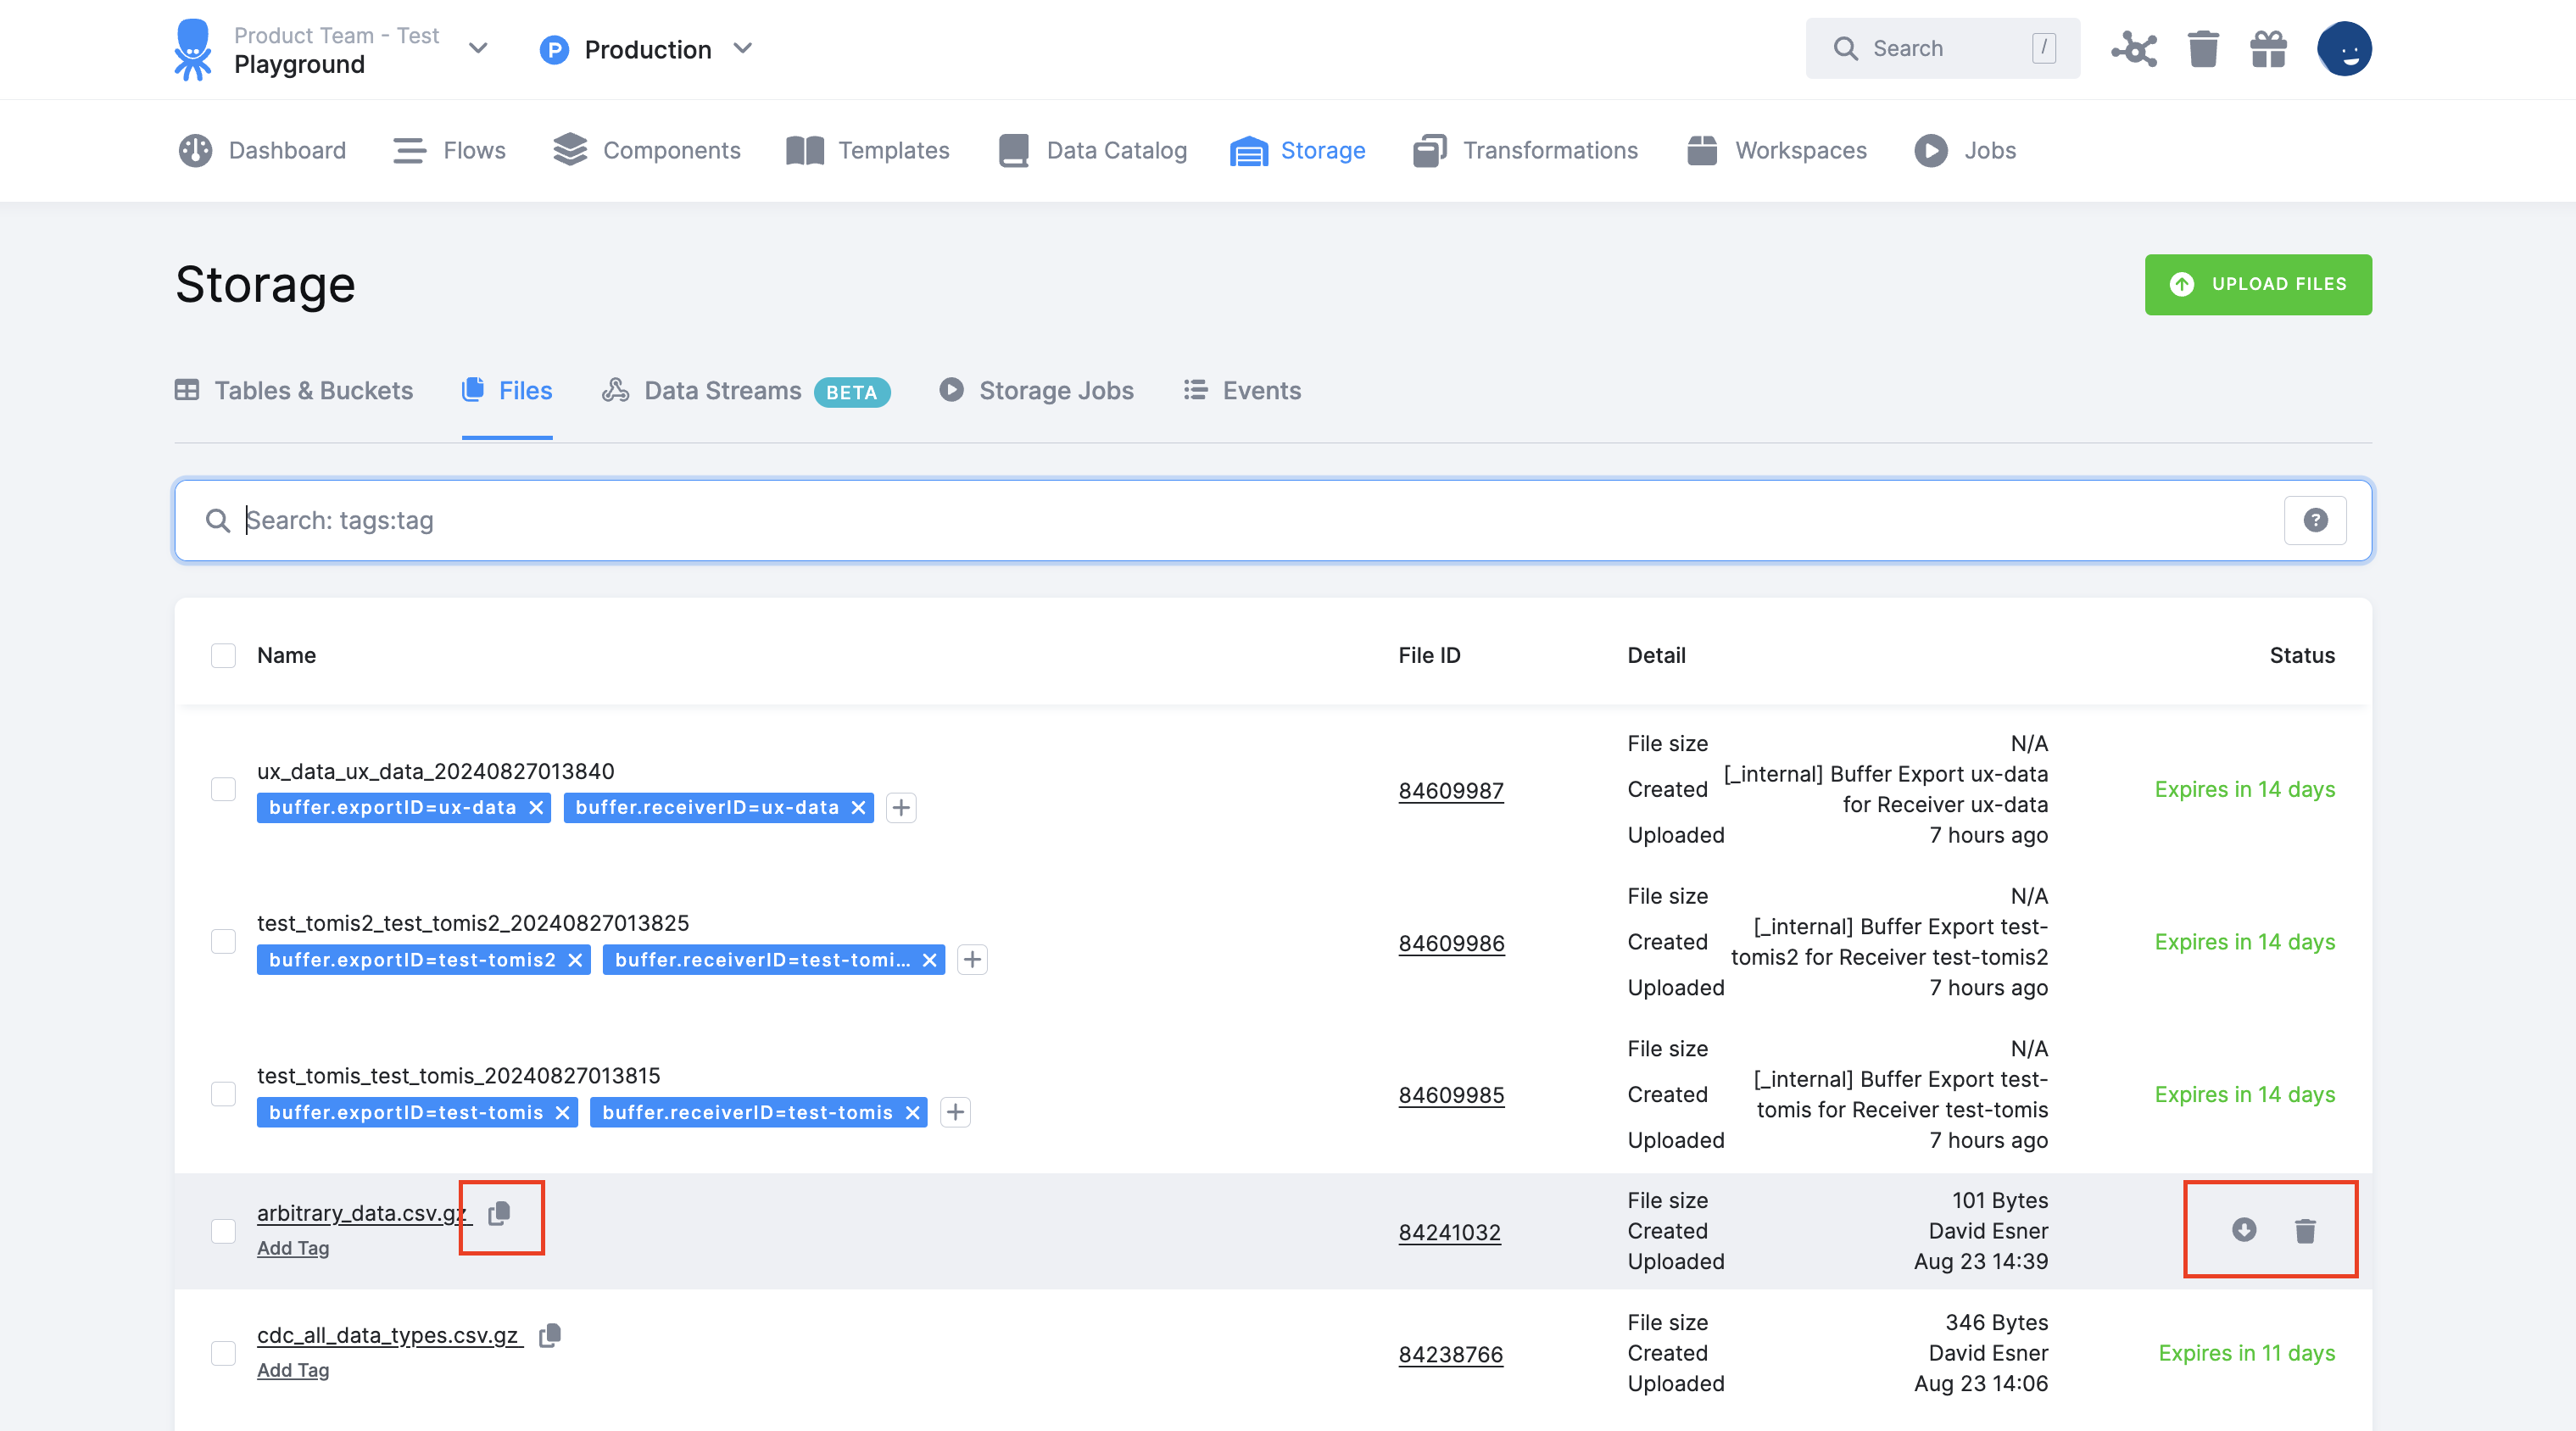
Task: Click the help question mark in the search field
Action: pos(2315,520)
